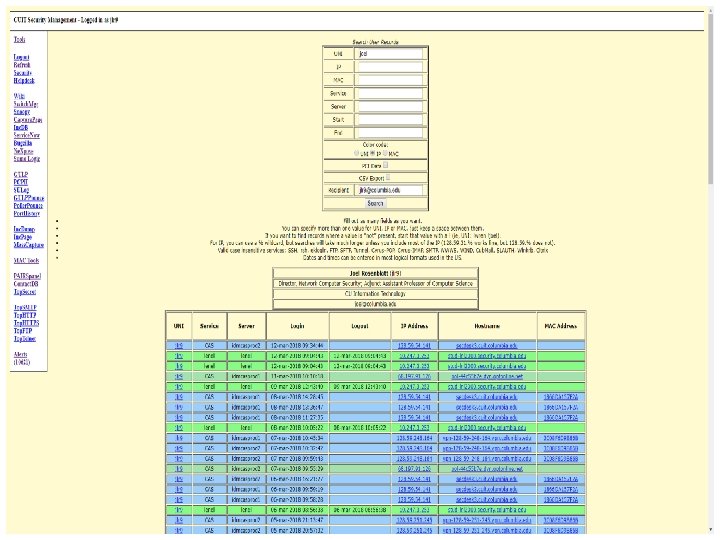720x540 pixels.
Task: Focus the Service search input field
Action: [x=390, y=93]
